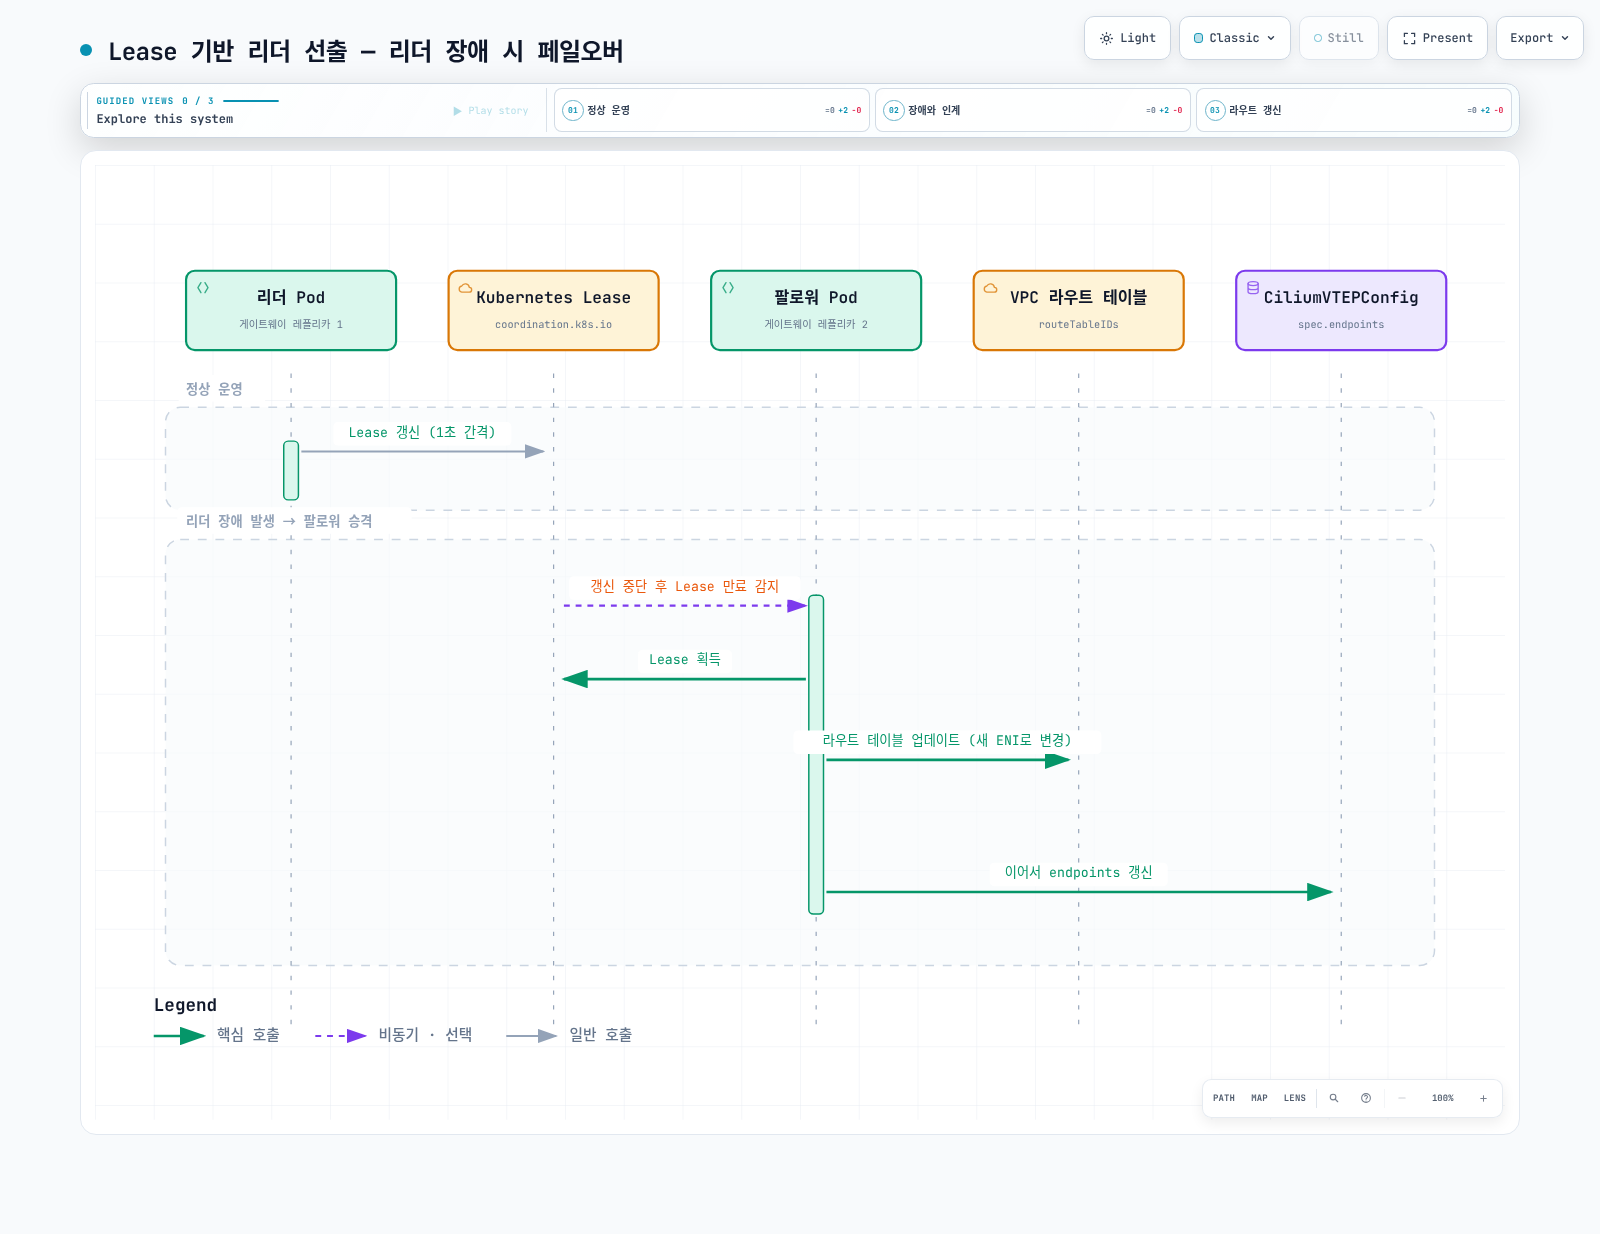Open the Classic style dropdown
The width and height of the screenshot is (1600, 1234).
[1234, 38]
